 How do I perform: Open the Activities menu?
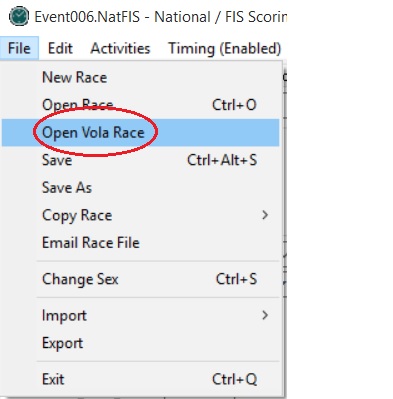tap(120, 48)
